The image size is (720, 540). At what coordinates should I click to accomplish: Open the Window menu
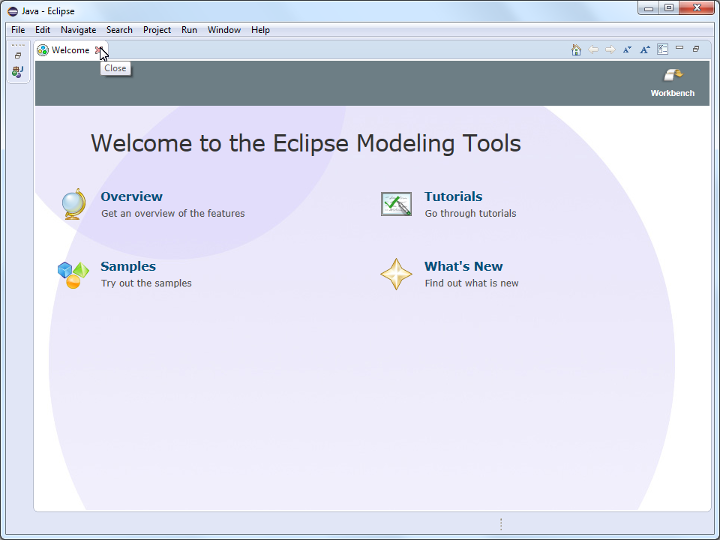coord(224,30)
